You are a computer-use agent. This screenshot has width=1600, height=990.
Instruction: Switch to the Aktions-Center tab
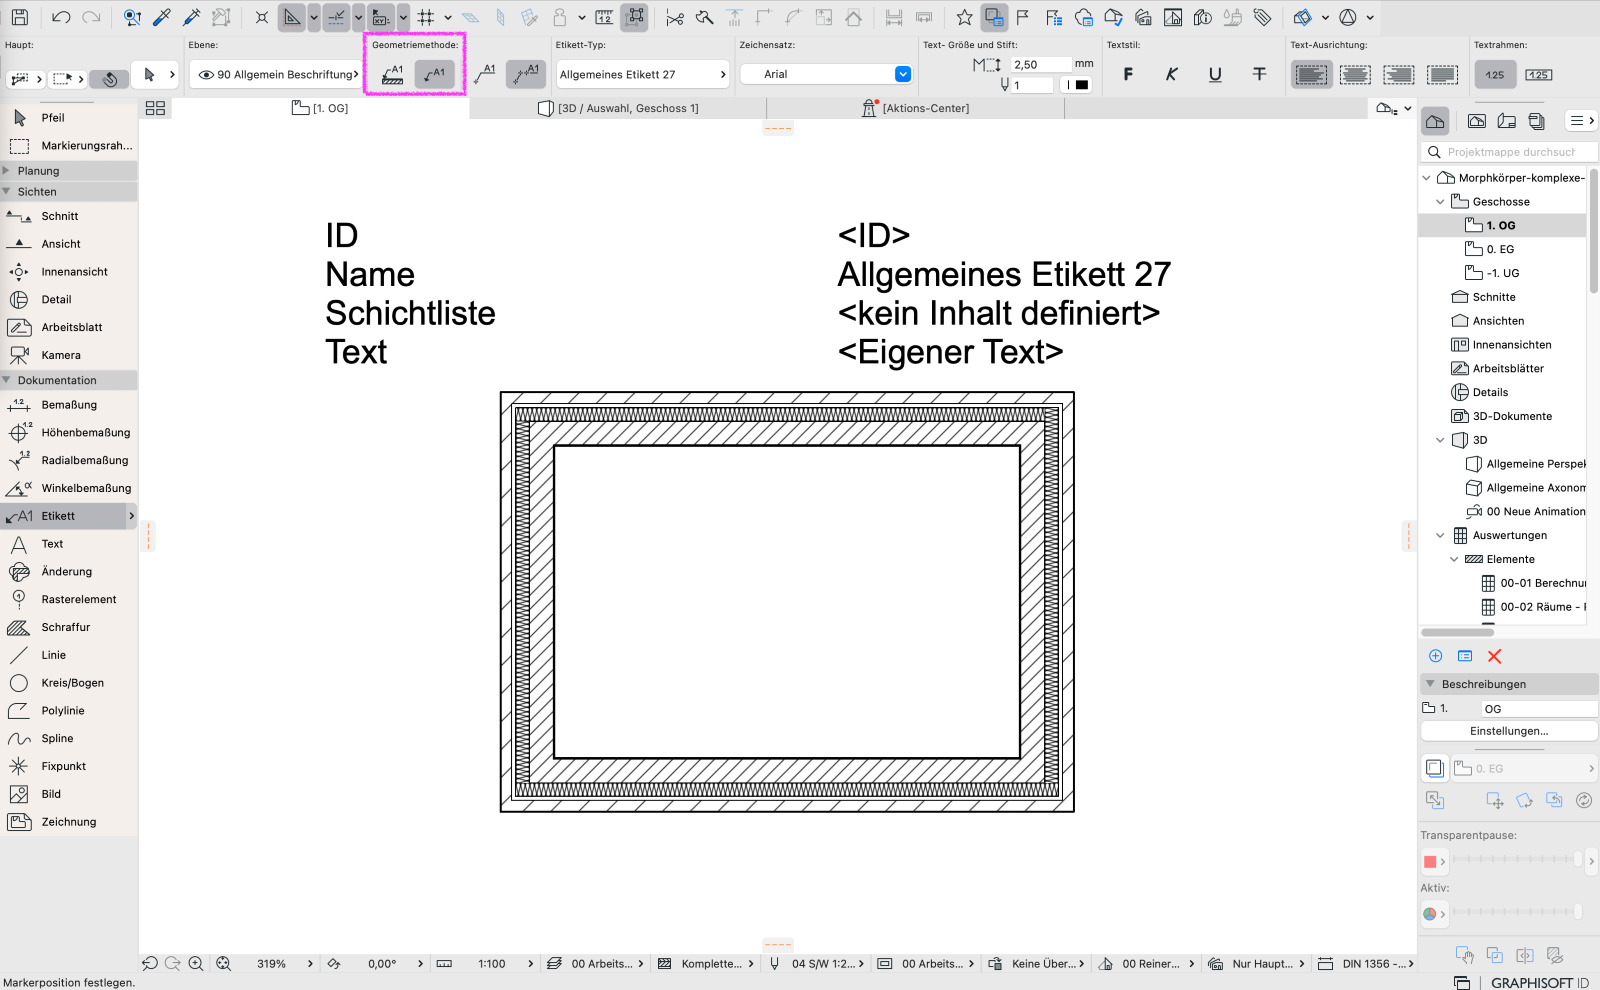click(915, 108)
